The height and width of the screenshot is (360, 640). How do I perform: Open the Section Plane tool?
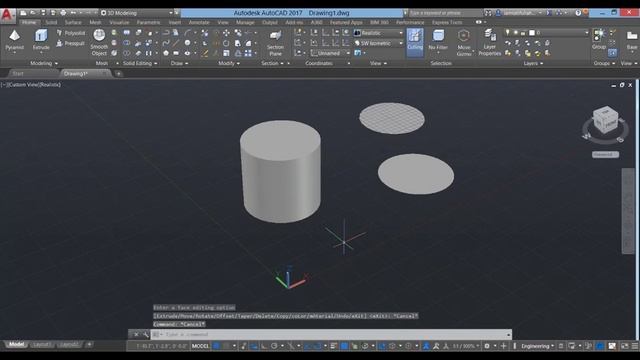click(276, 43)
